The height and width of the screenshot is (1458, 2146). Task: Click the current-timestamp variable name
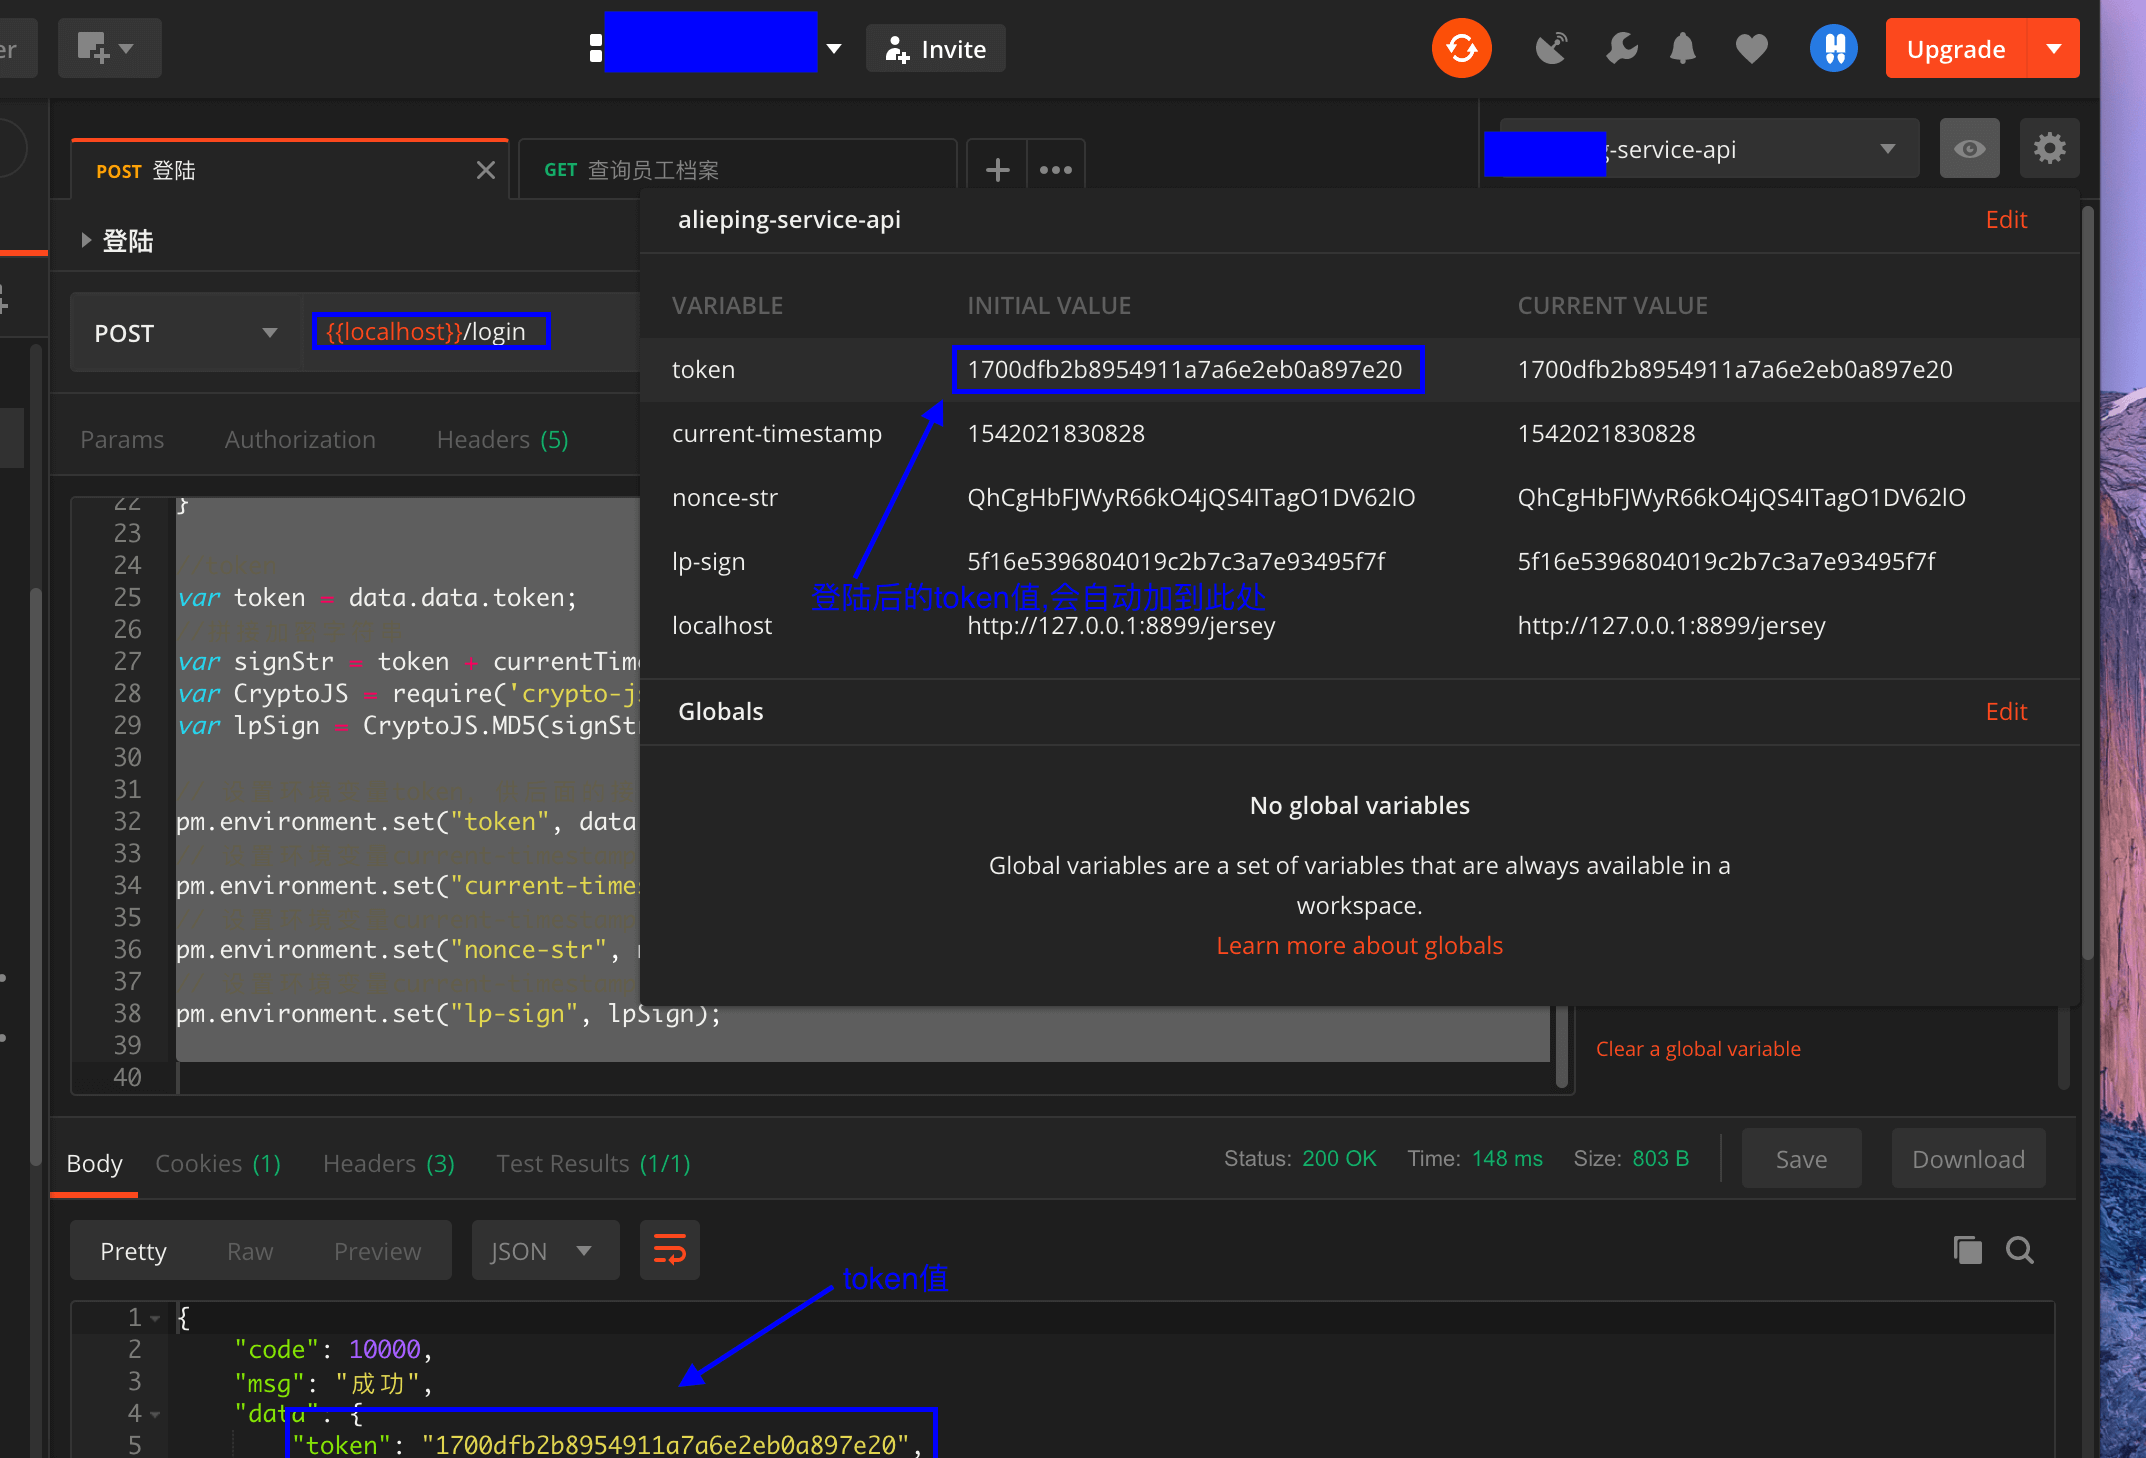pyautogui.click(x=777, y=433)
